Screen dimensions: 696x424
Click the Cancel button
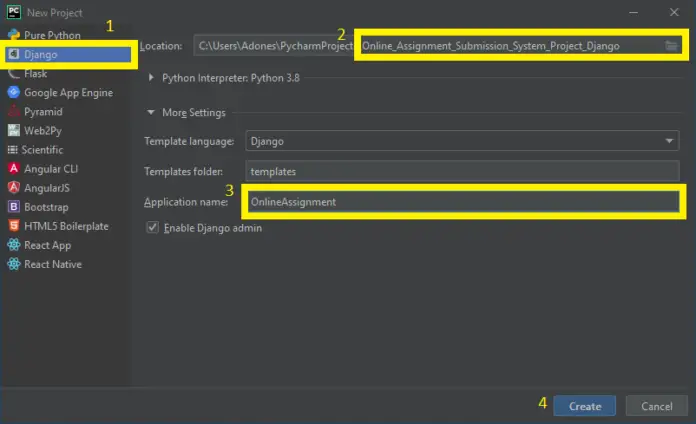656,406
